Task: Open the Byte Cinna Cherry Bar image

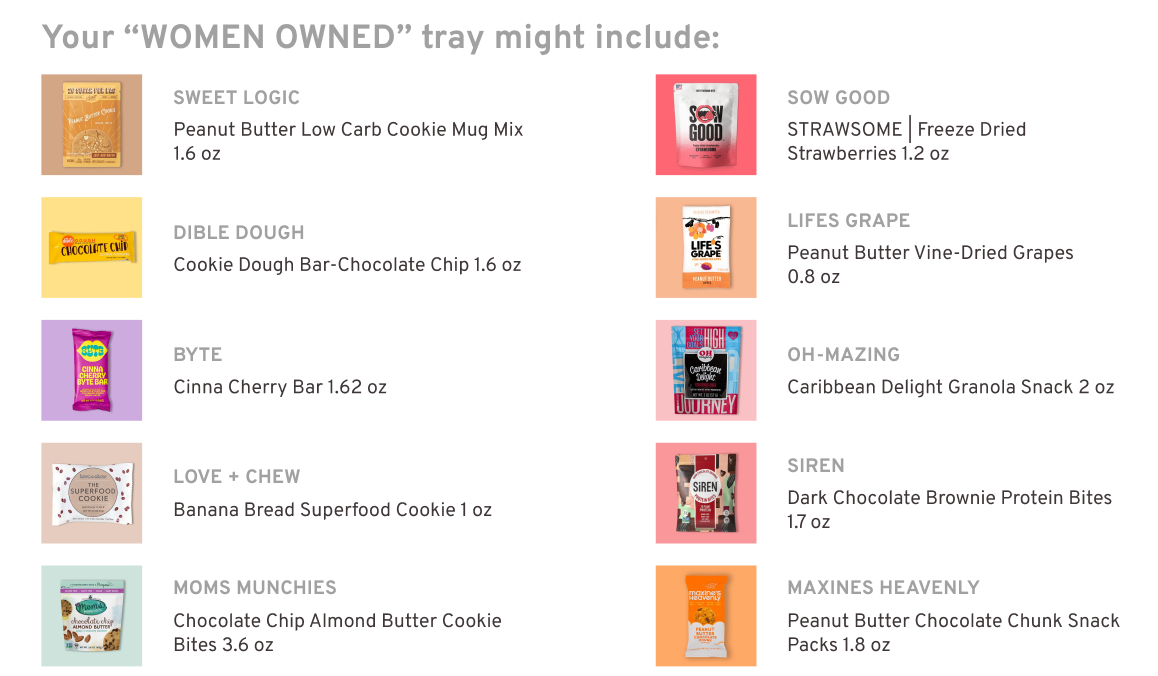Action: (92, 370)
